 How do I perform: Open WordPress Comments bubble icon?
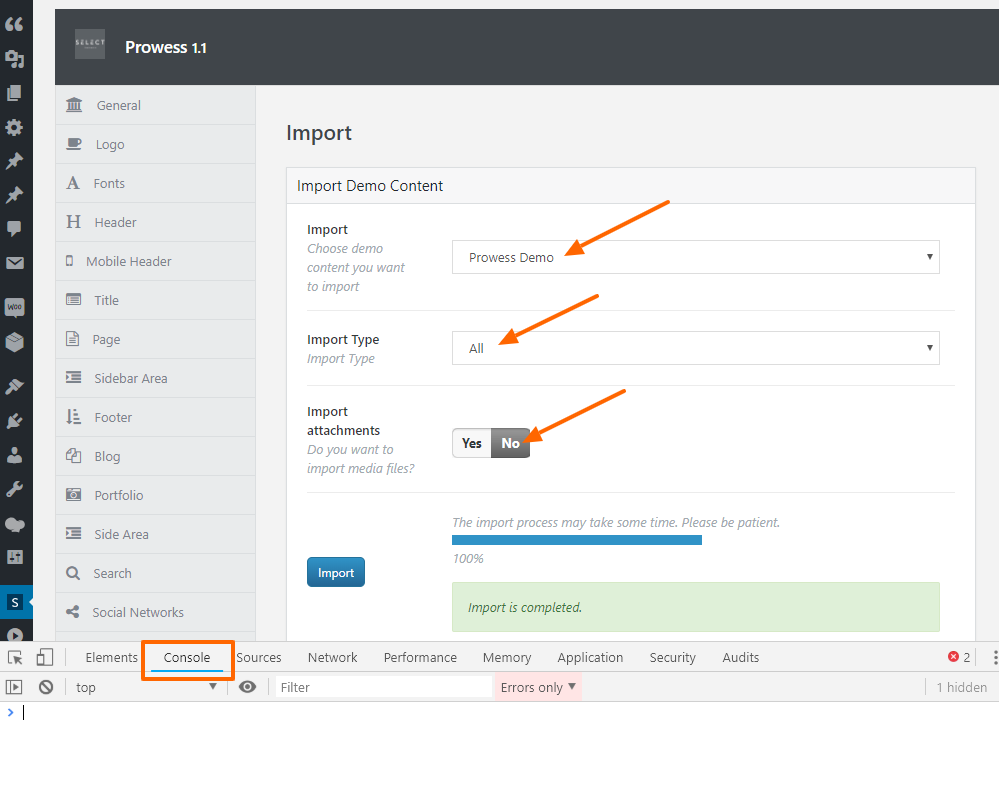14,228
